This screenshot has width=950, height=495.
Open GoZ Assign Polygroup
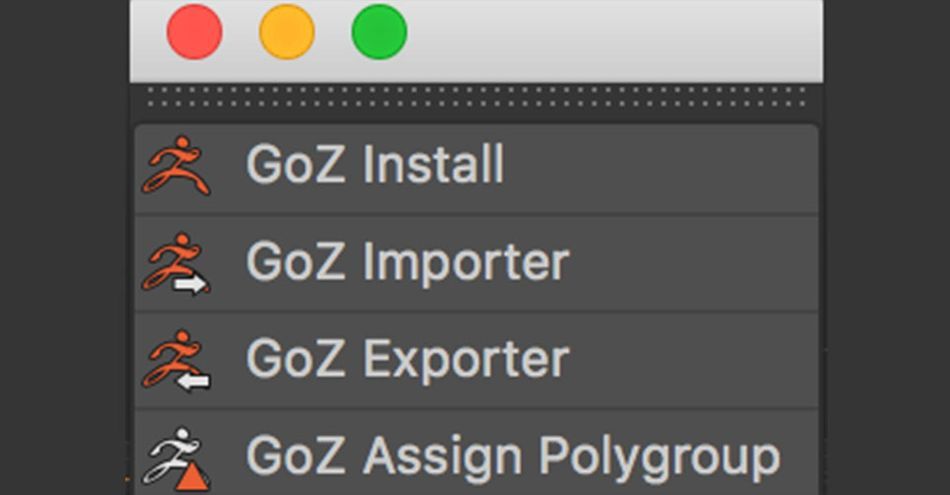tap(476, 453)
